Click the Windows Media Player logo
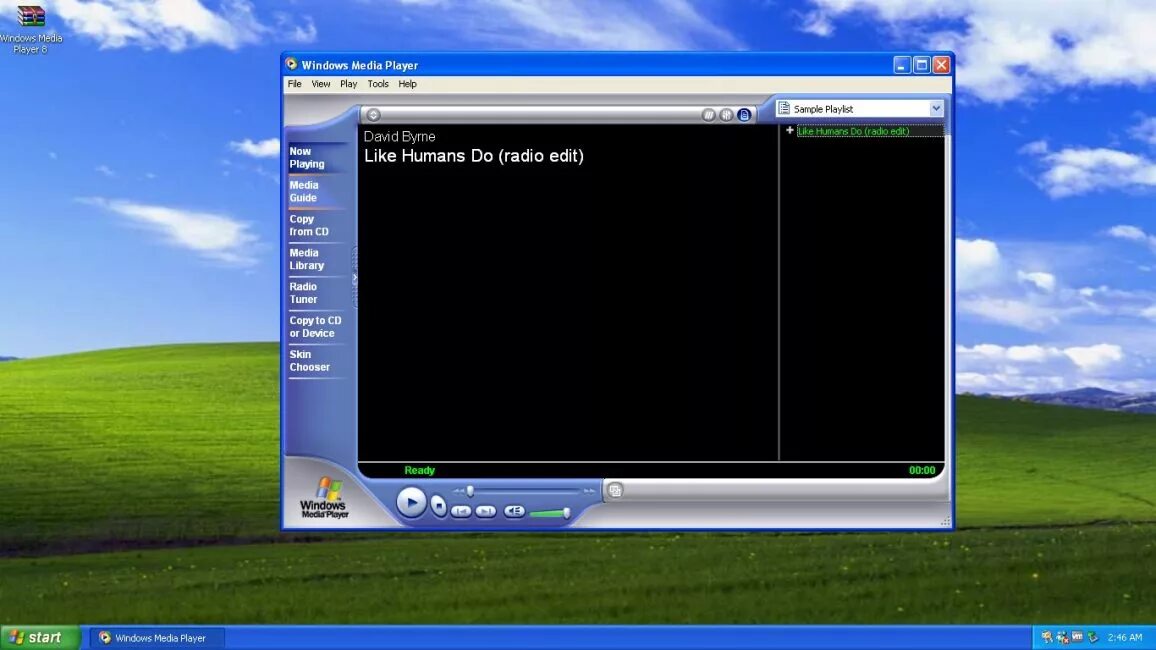 coord(324,498)
